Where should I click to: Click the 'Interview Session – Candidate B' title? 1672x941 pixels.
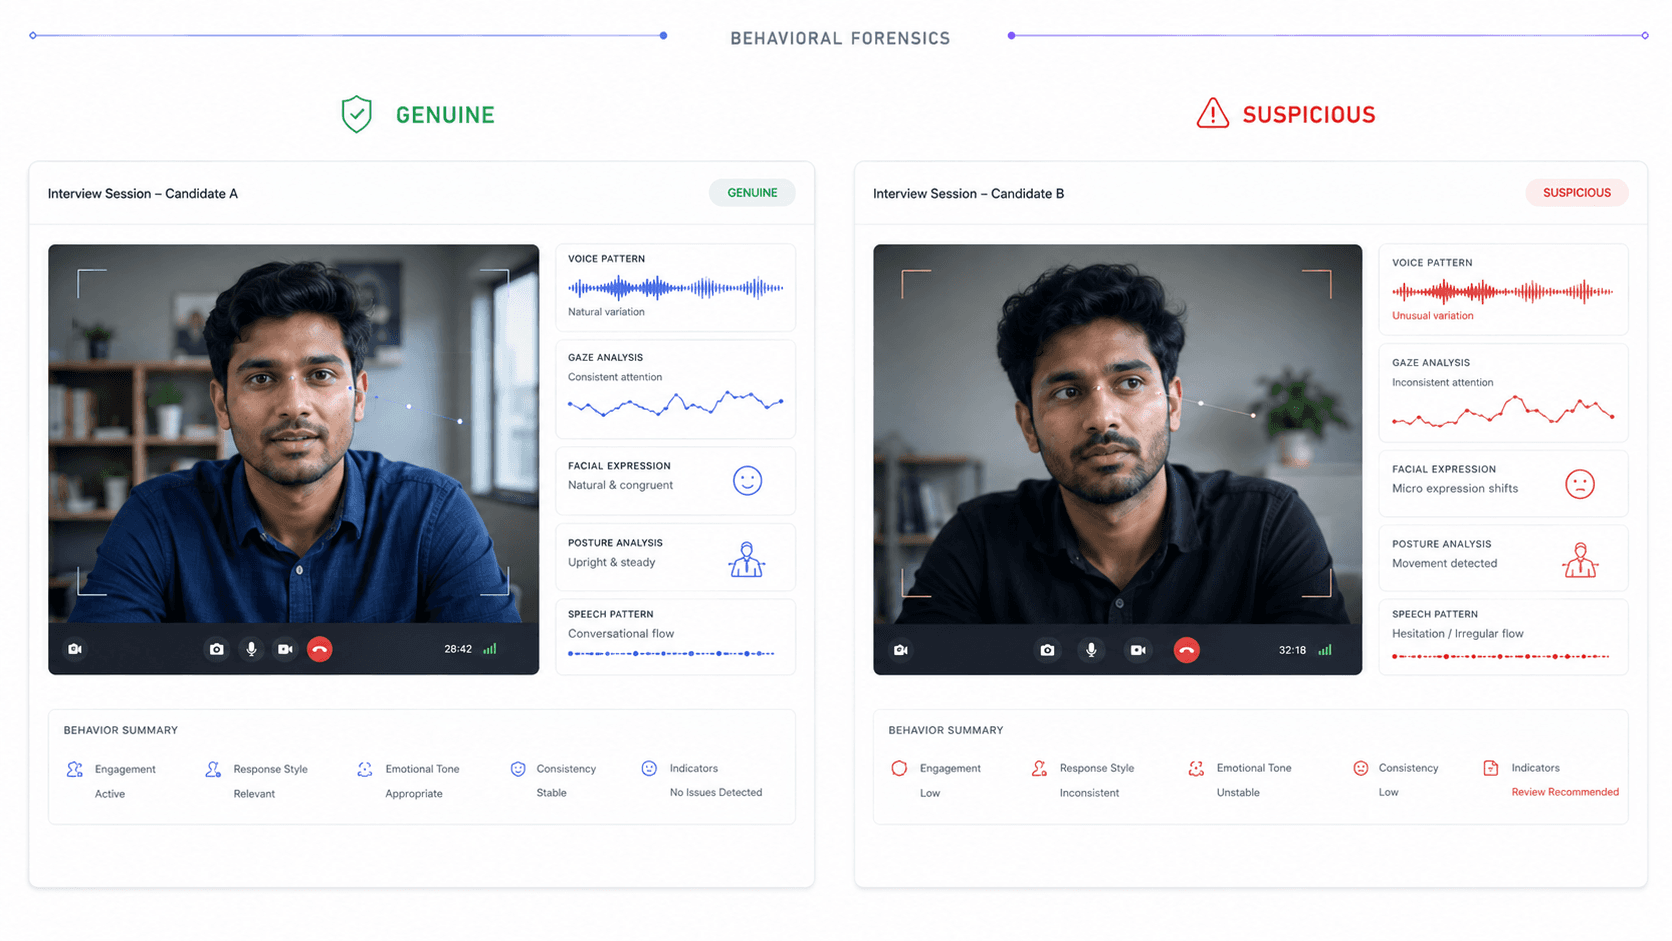pyautogui.click(x=968, y=194)
